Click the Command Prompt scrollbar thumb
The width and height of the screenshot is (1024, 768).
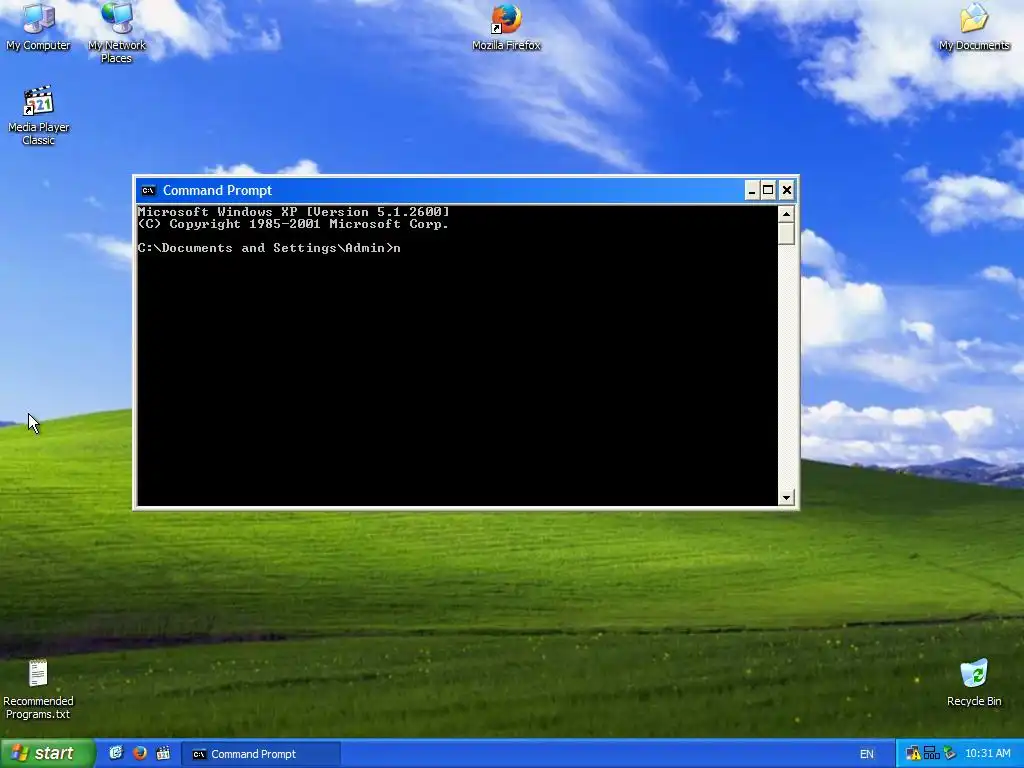coord(786,234)
